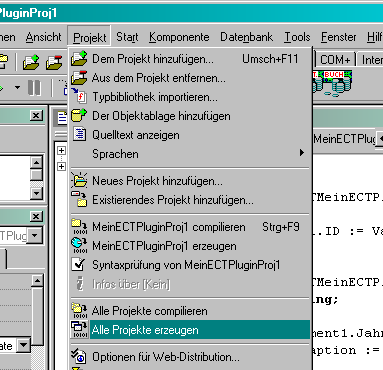Click toolbar remove file from project button
383x370 pixels.
(54, 62)
